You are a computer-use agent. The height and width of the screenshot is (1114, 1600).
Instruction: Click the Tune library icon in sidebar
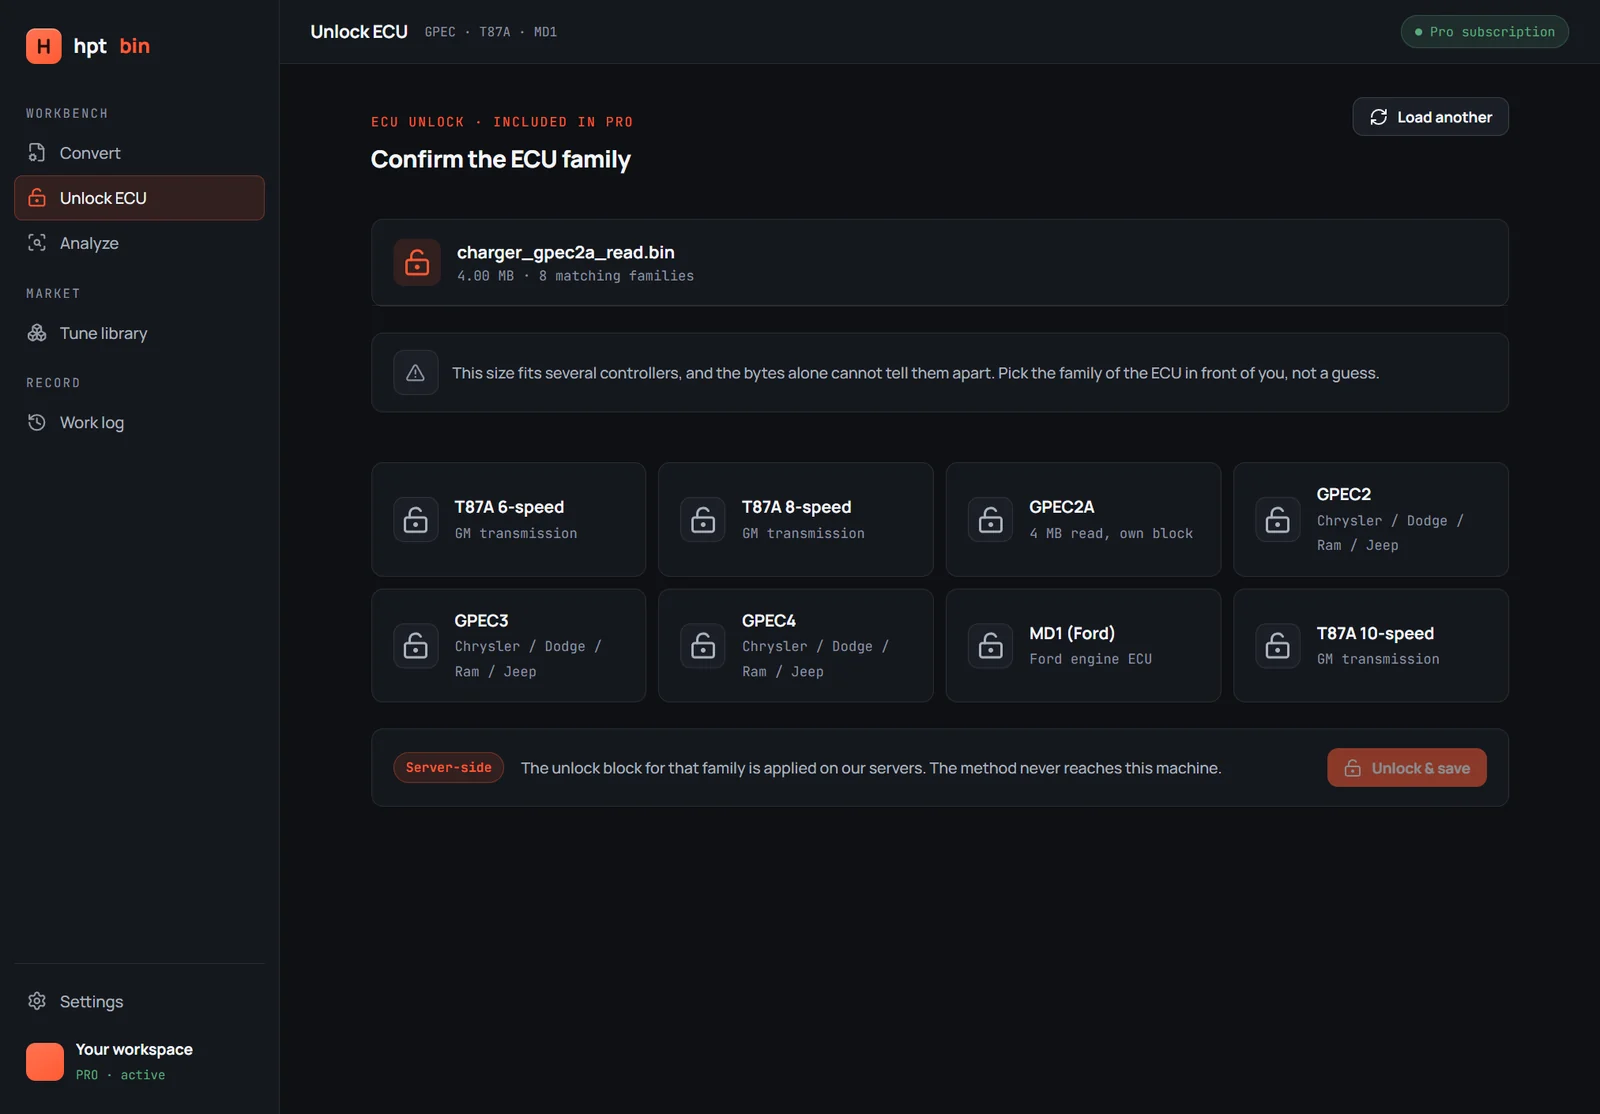point(37,333)
